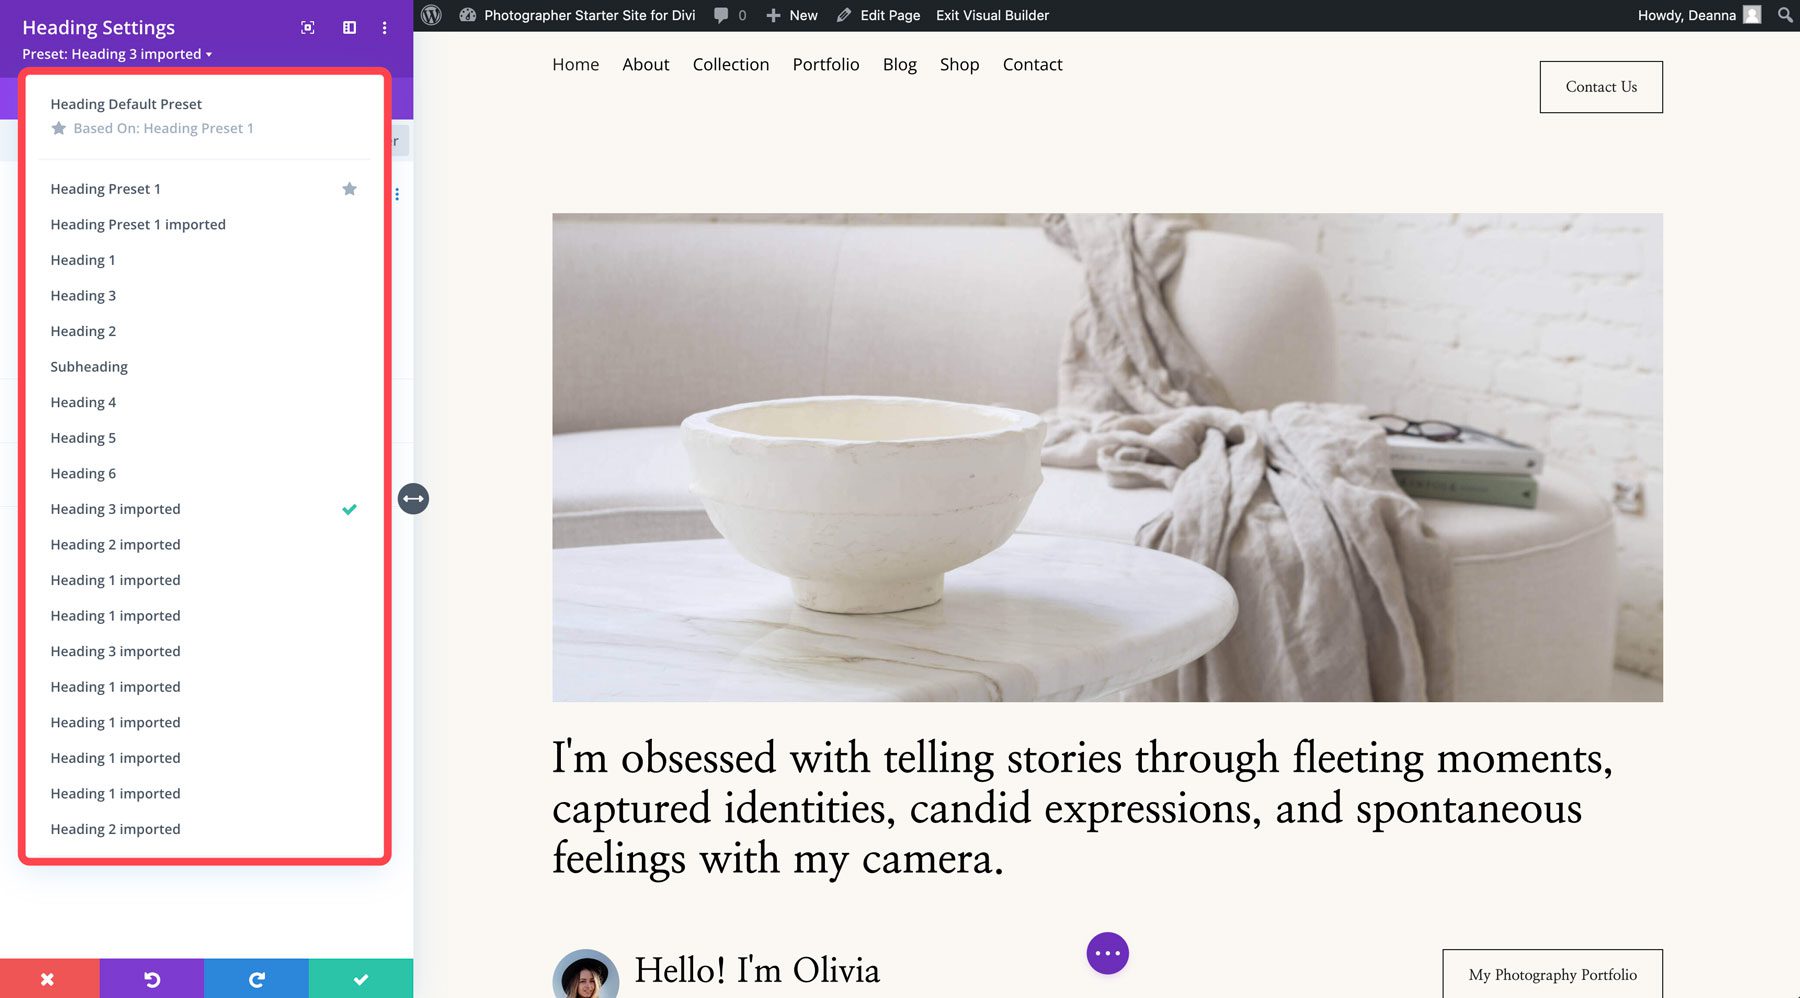The width and height of the screenshot is (1800, 998).
Task: Discard changes using the red X icon
Action: point(47,979)
